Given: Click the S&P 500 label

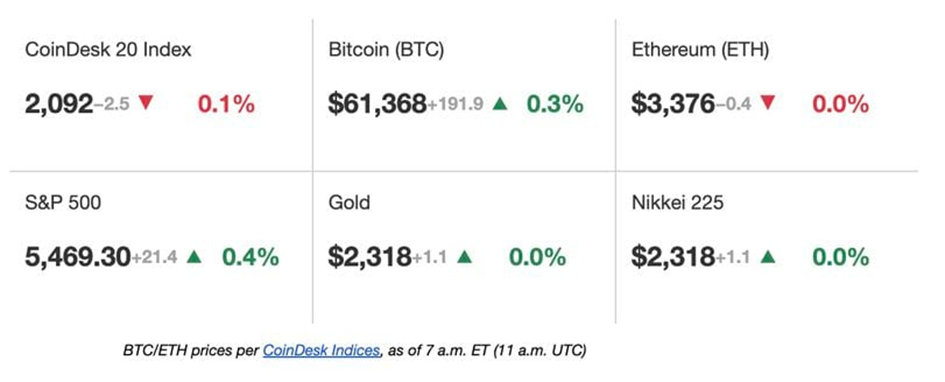Looking at the screenshot, I should coord(63,203).
